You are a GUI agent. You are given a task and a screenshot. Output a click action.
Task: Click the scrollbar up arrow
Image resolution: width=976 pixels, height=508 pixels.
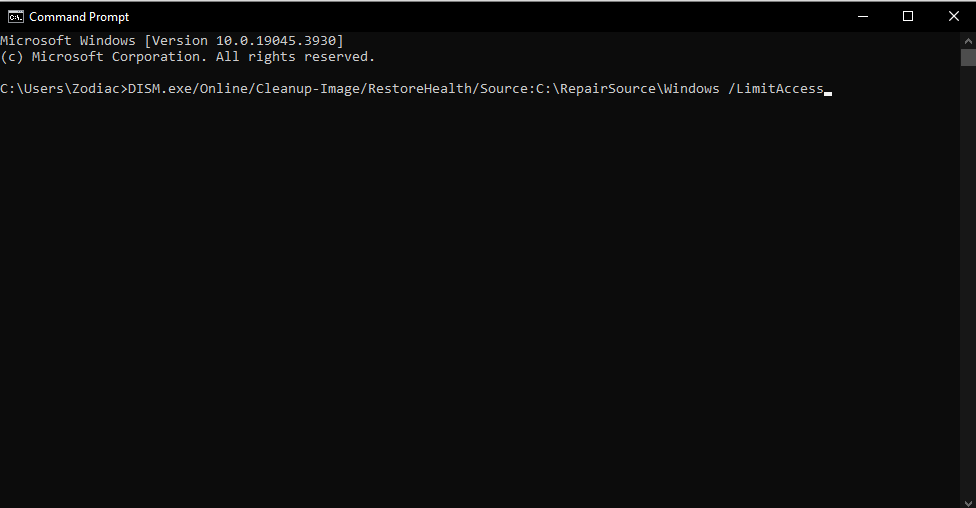point(967,40)
